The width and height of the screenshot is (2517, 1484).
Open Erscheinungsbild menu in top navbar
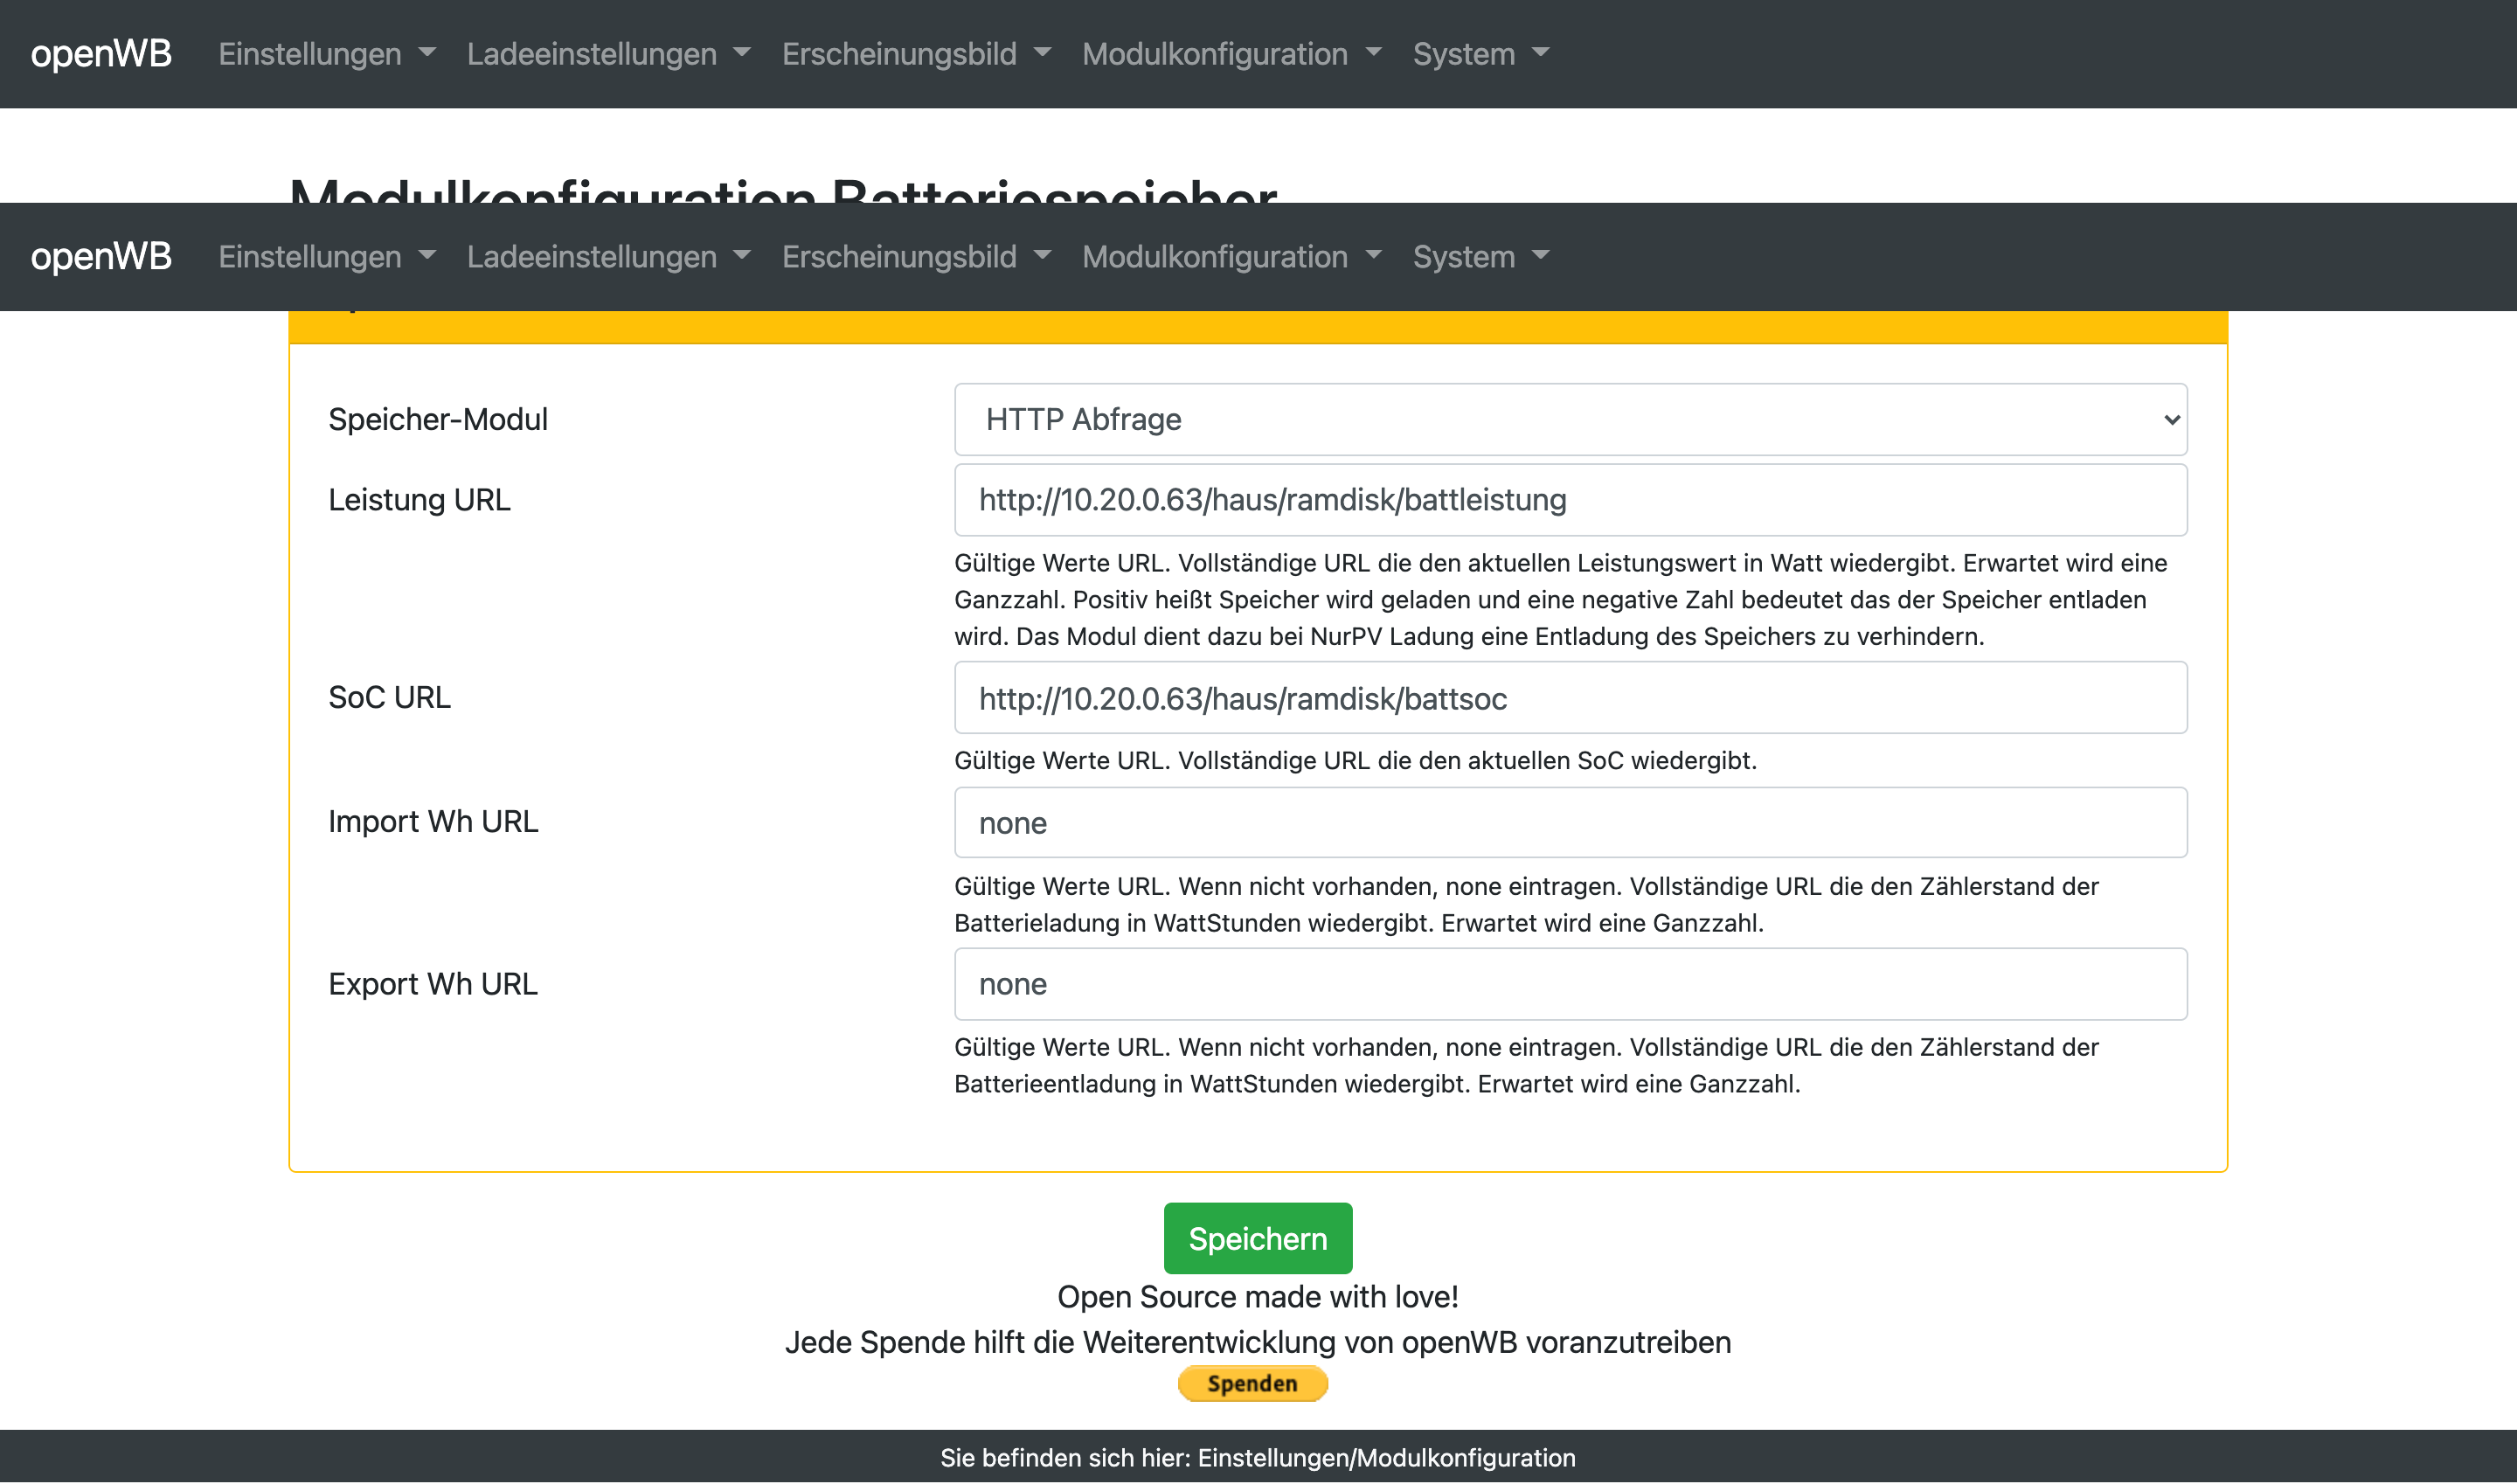pyautogui.click(x=915, y=54)
